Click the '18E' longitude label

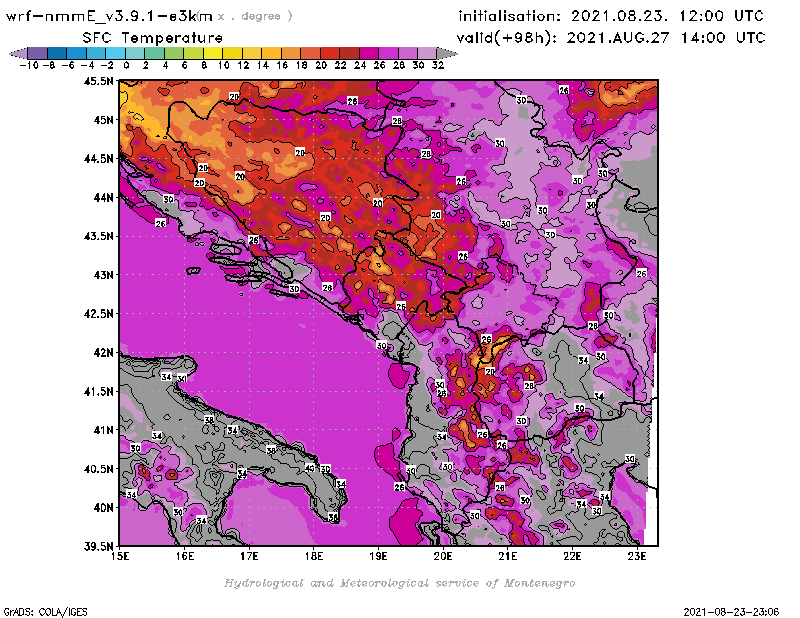(x=314, y=557)
